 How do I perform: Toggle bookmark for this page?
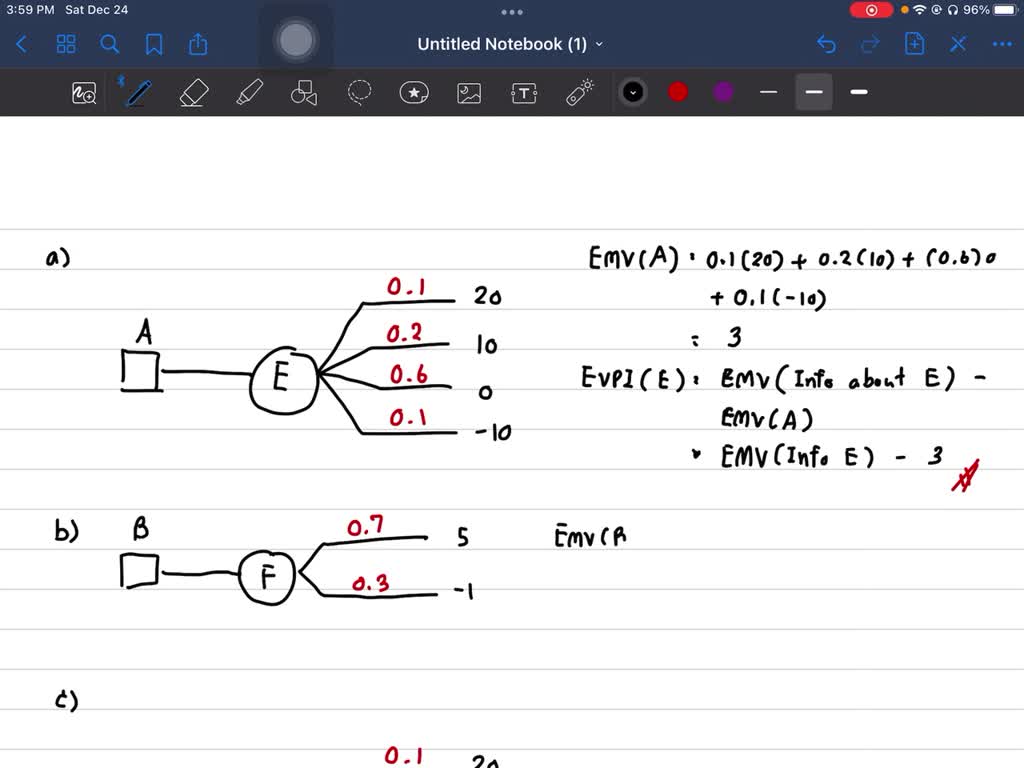point(154,44)
